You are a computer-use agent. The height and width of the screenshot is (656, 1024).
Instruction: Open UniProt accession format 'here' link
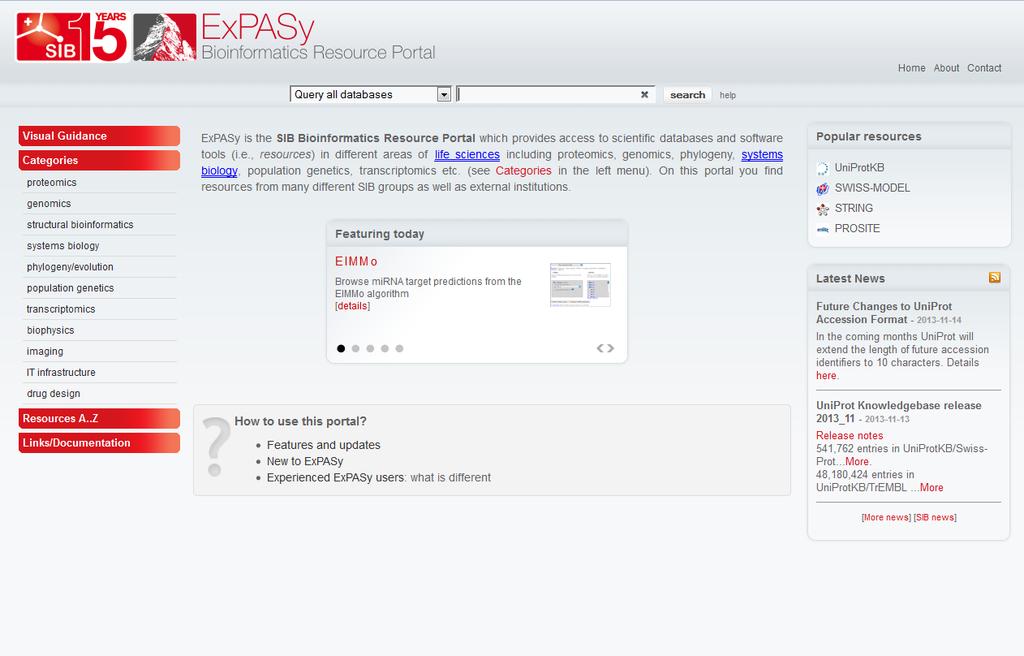tap(826, 376)
